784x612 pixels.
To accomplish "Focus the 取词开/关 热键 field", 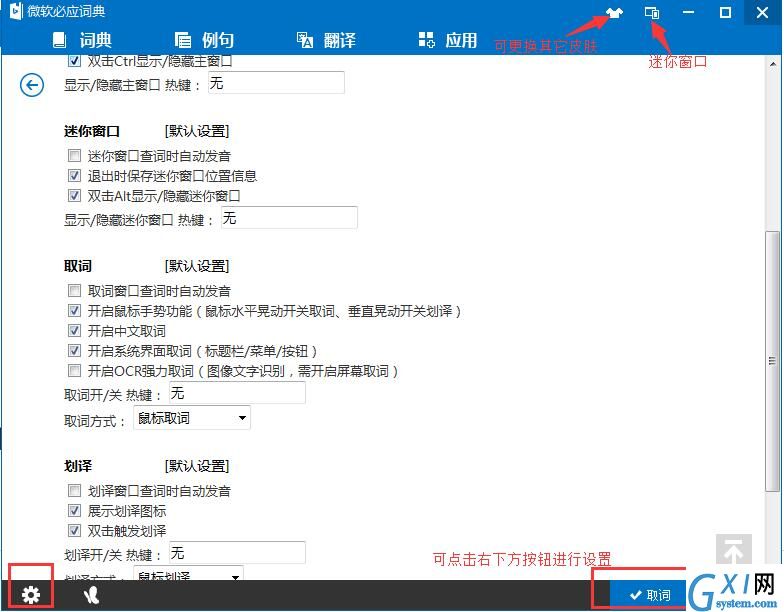I will pyautogui.click(x=238, y=392).
